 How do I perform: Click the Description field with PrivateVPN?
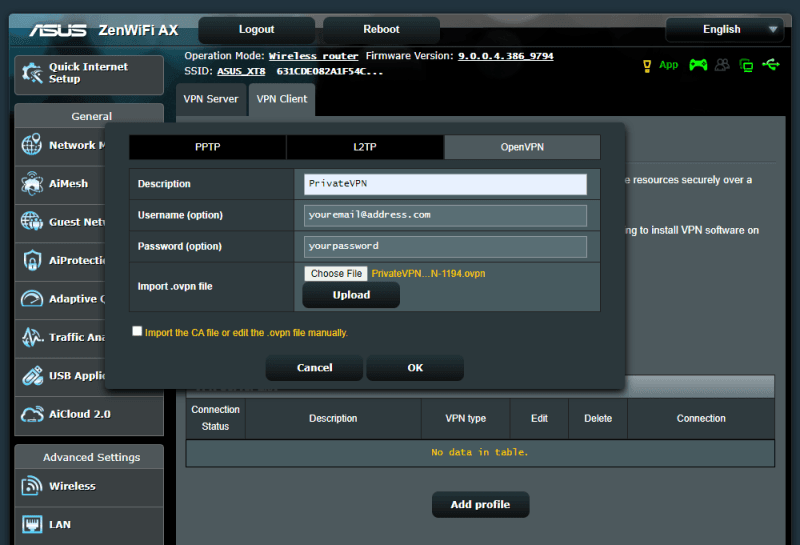445,184
